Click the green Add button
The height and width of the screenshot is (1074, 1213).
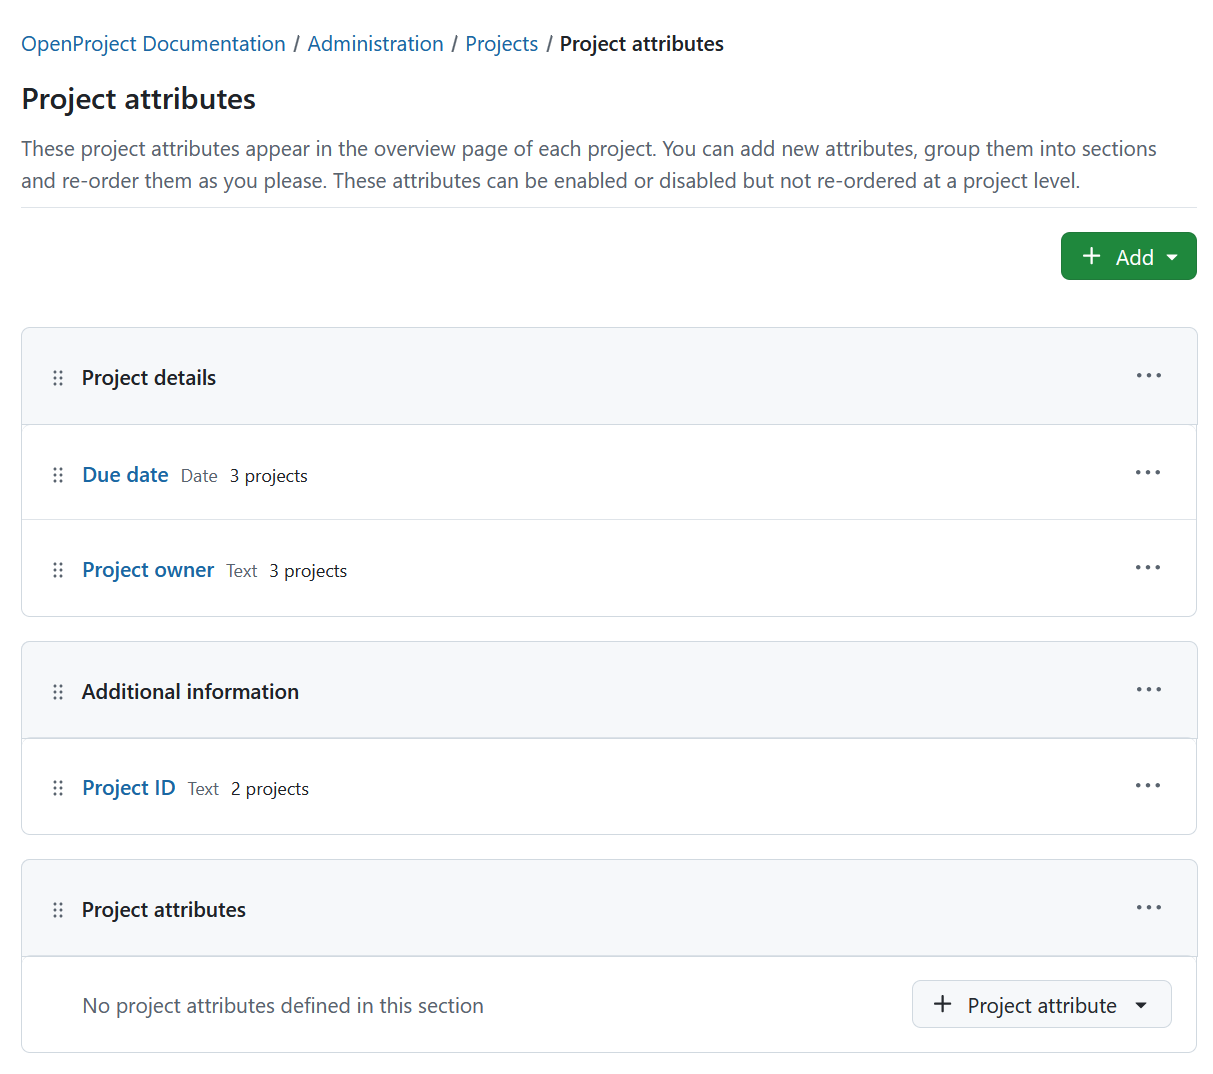click(x=1129, y=256)
